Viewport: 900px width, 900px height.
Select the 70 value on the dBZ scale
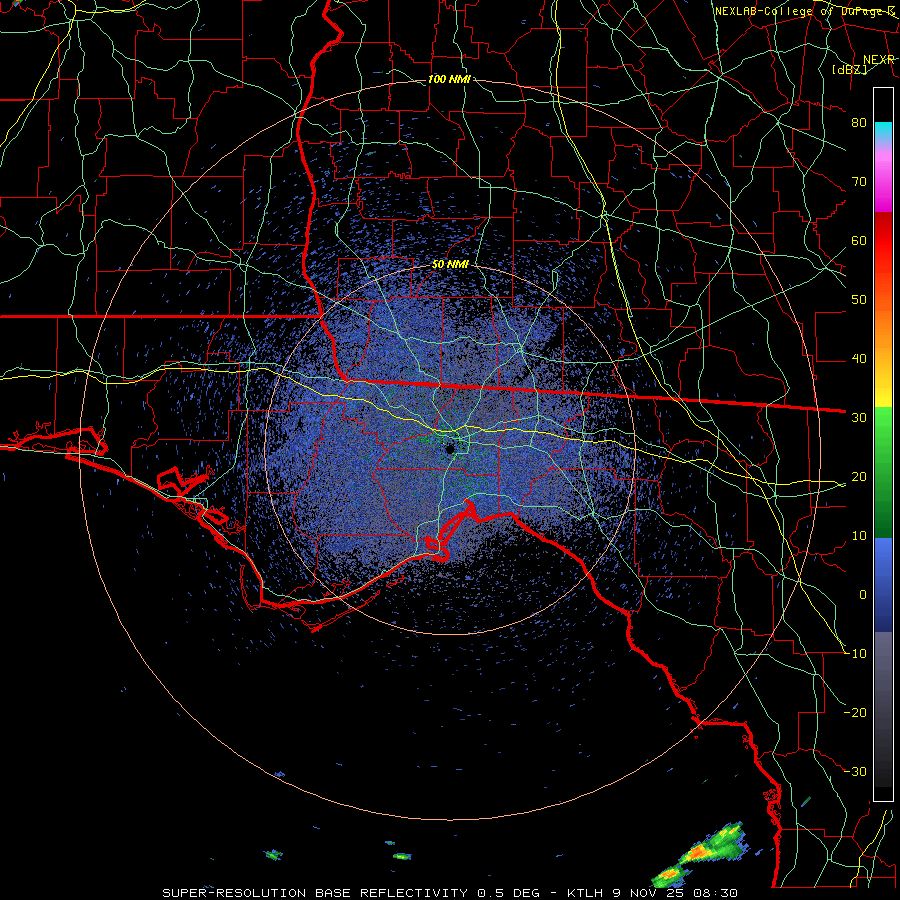pyautogui.click(x=859, y=182)
